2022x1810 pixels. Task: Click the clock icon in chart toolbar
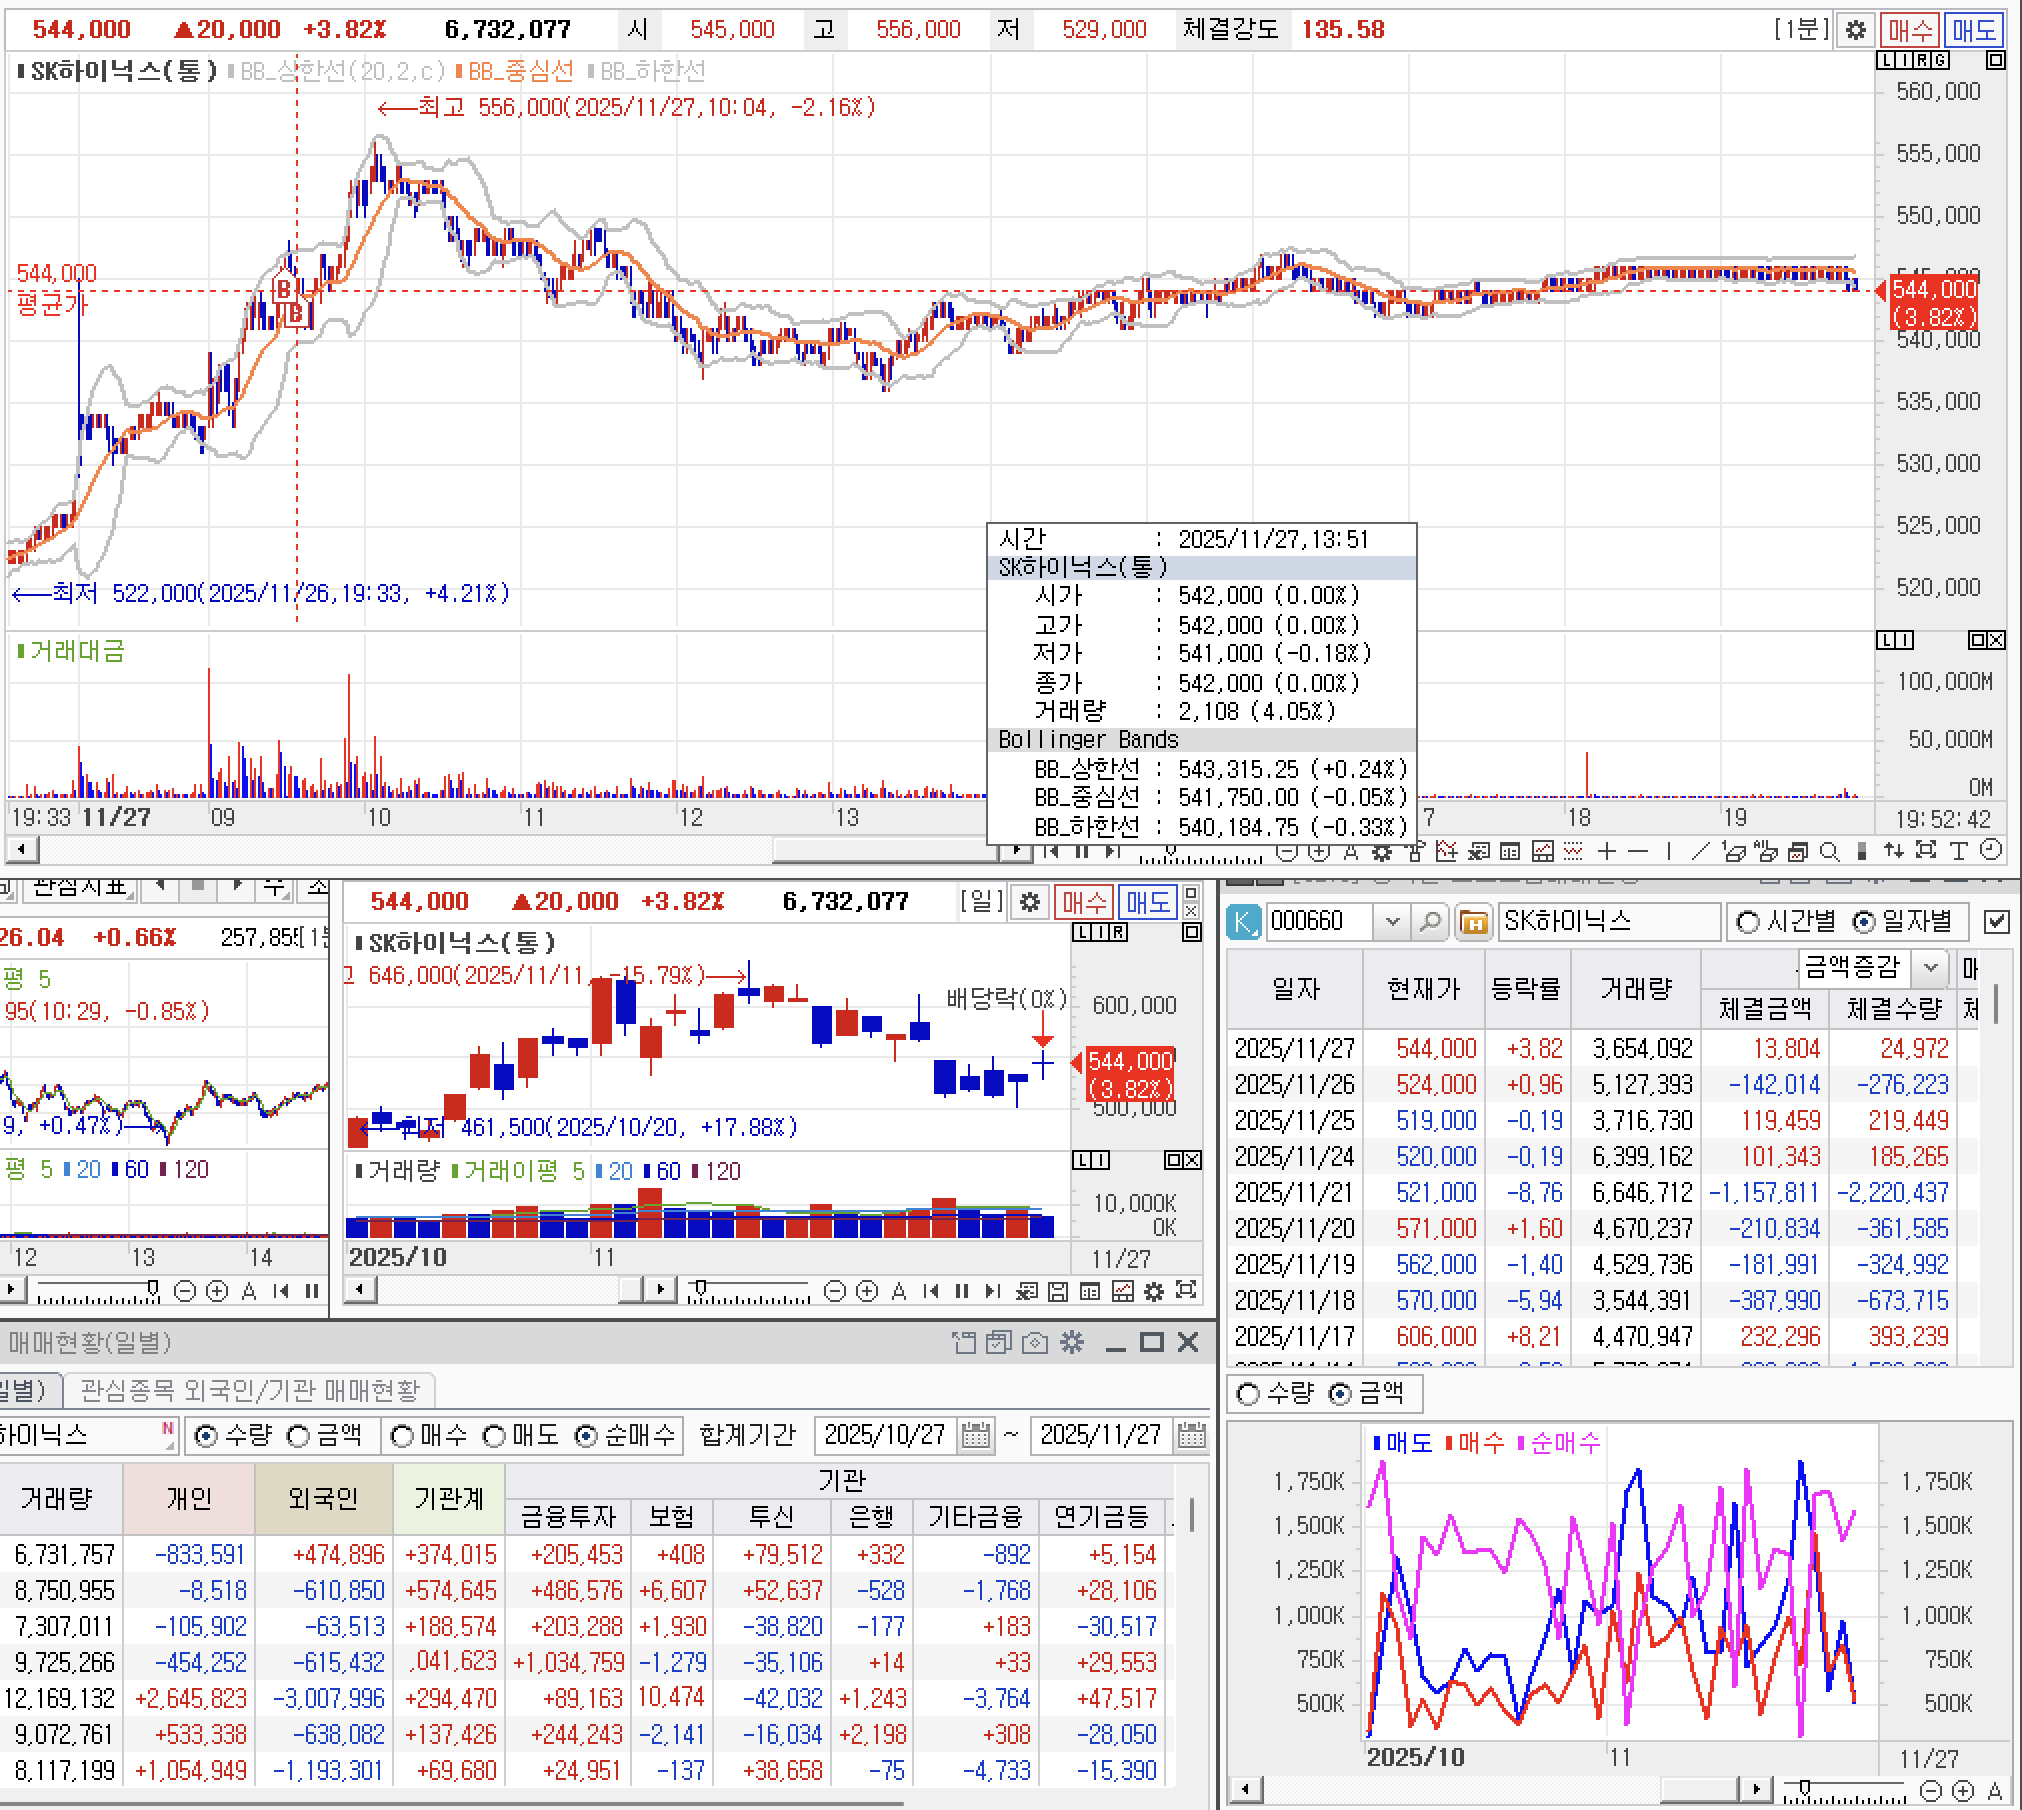coord(1991,851)
